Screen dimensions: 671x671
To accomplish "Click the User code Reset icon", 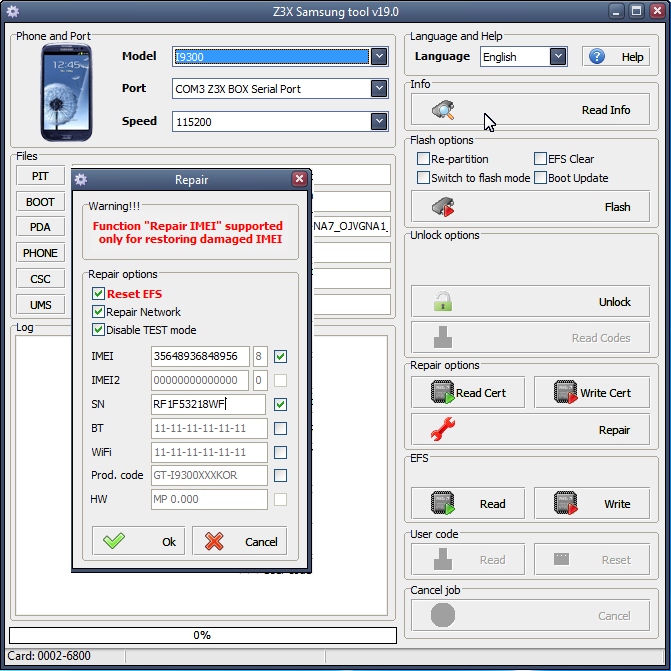I will [x=561, y=559].
